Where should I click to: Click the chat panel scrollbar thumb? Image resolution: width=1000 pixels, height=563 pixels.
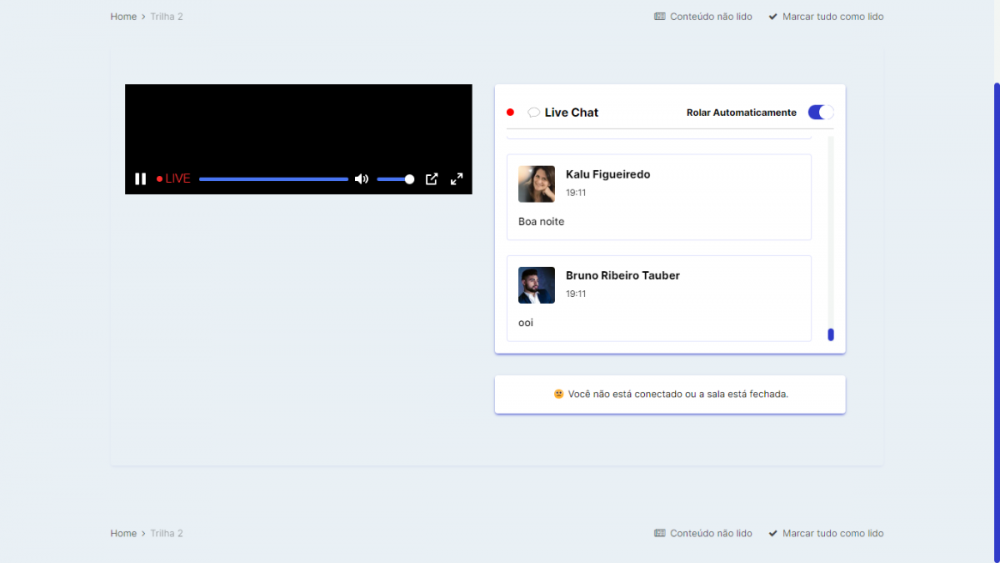pos(831,334)
